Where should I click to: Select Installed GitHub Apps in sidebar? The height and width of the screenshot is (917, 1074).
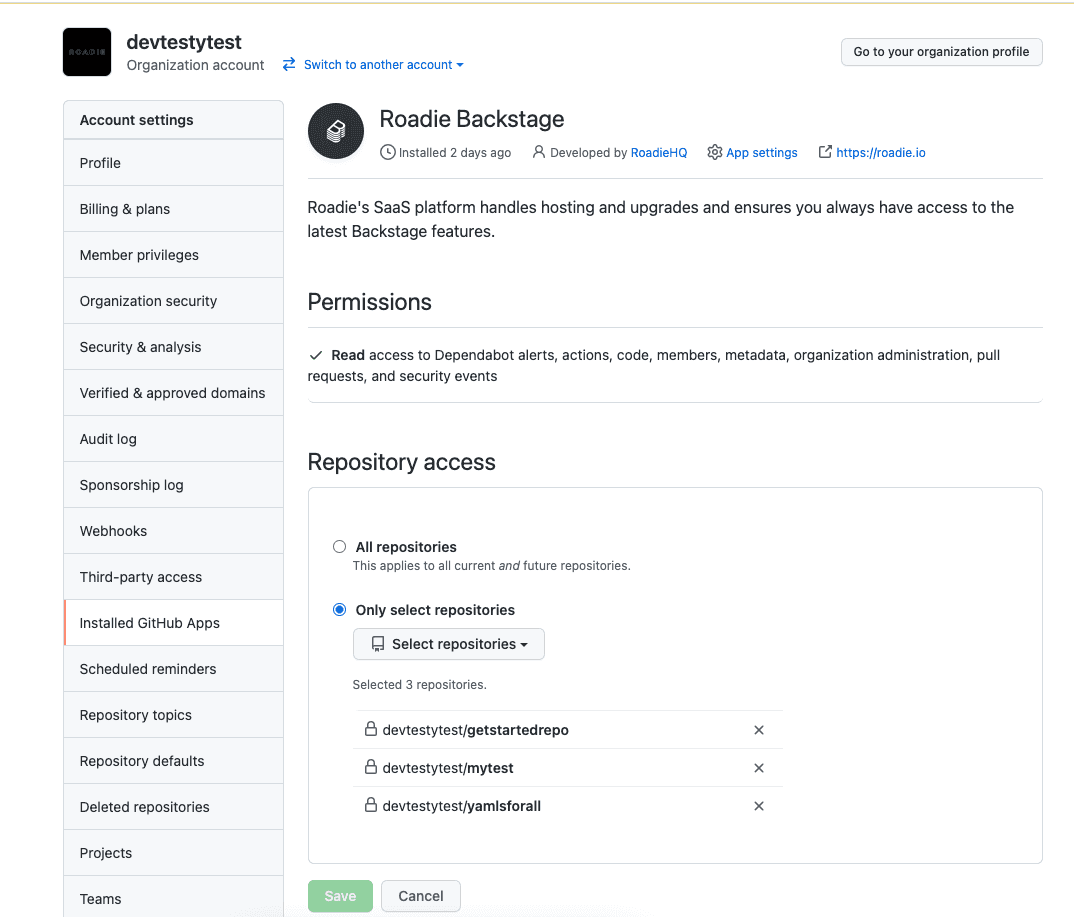tap(173, 623)
